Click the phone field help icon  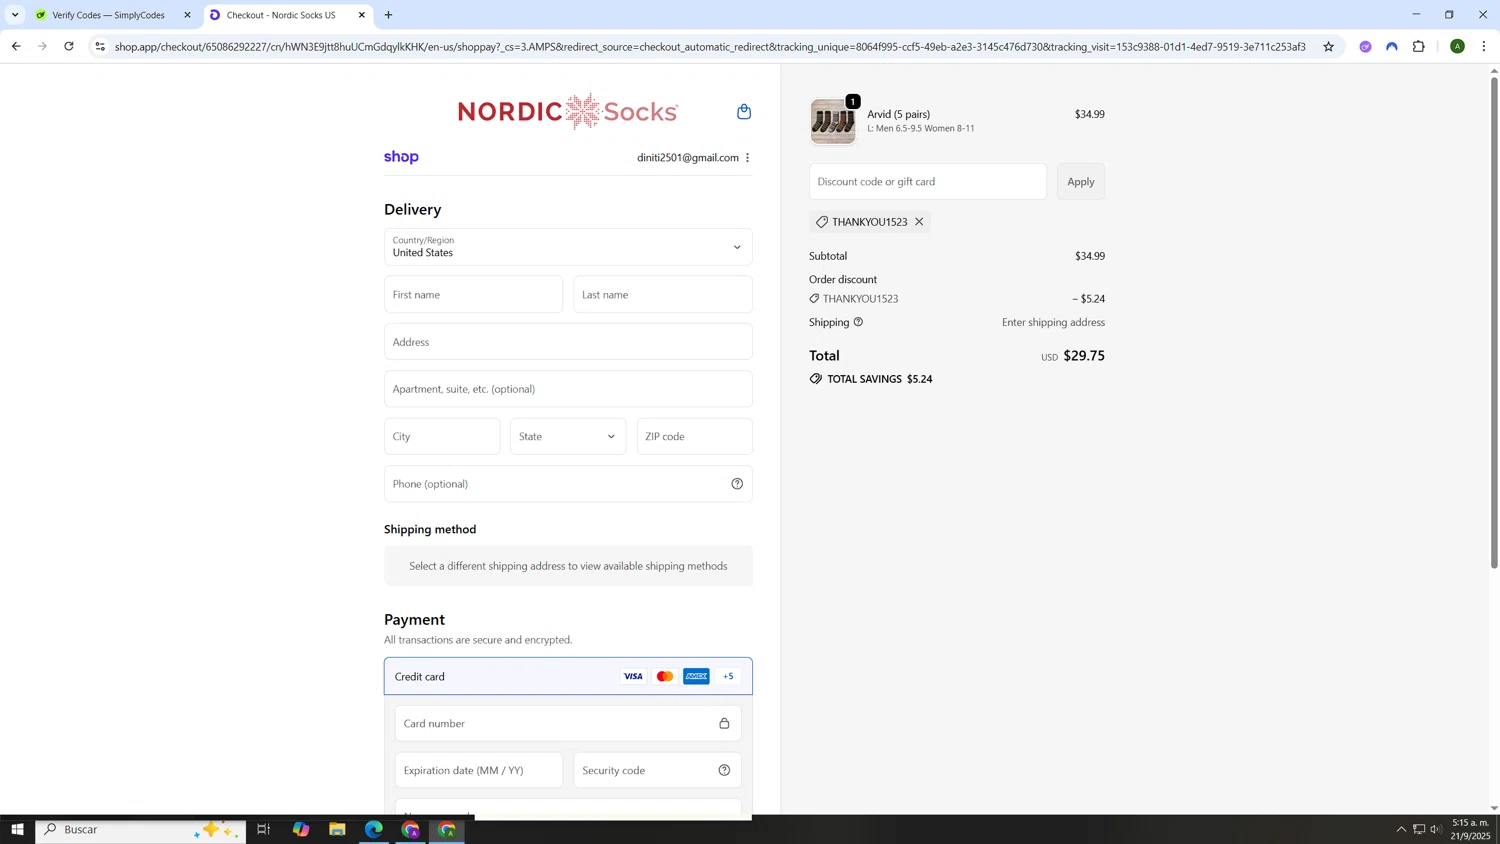tap(737, 484)
